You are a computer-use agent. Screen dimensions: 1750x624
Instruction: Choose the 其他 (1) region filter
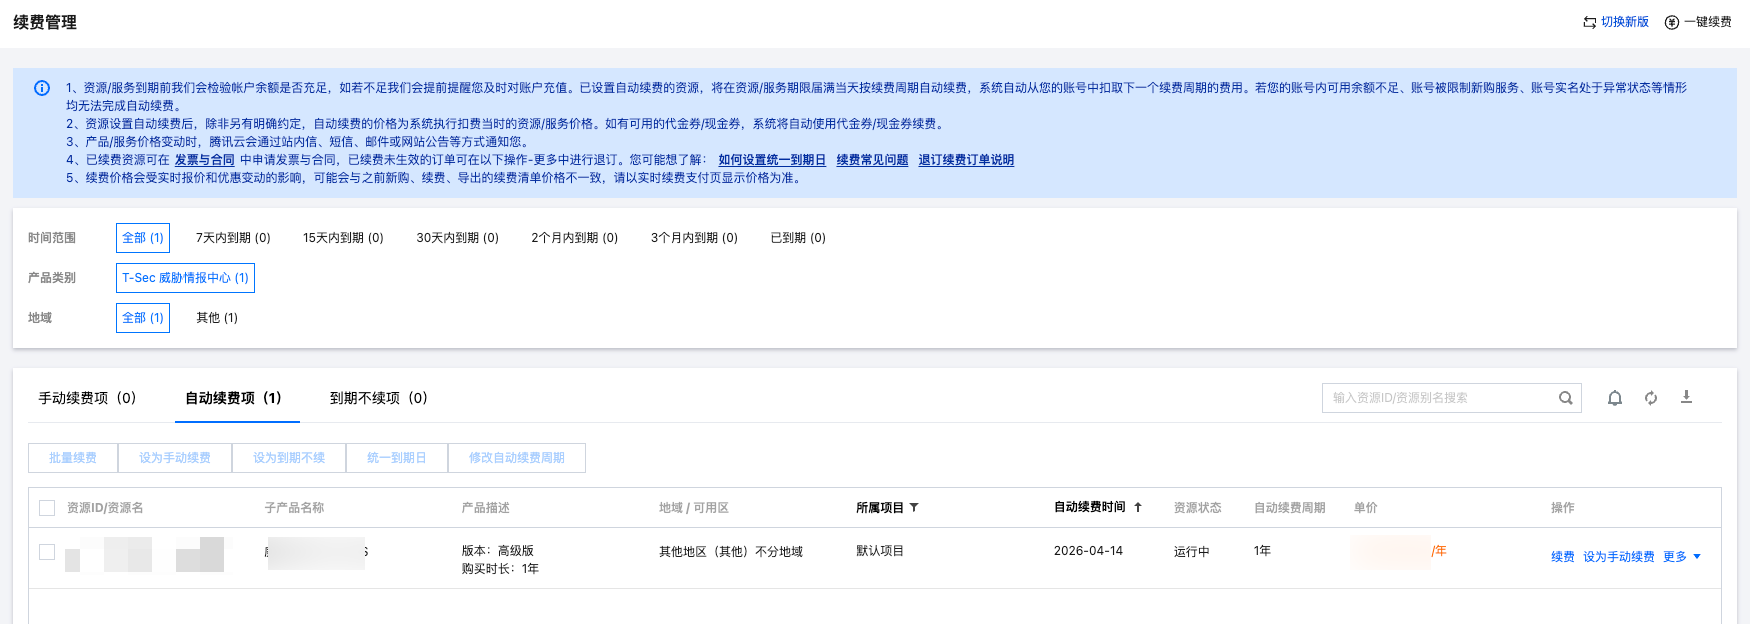point(217,318)
